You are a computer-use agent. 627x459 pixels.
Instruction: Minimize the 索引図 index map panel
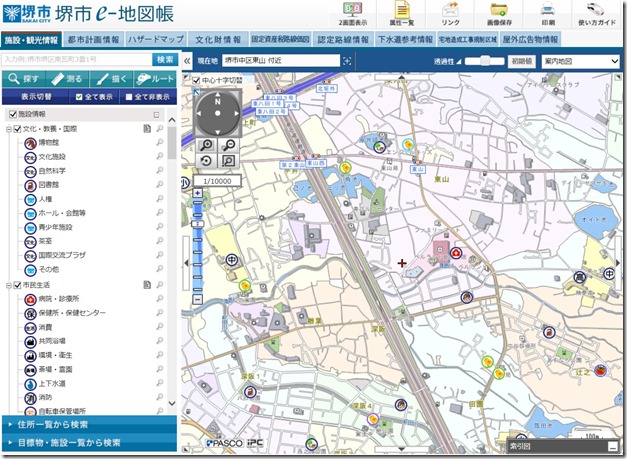pyautogui.click(x=612, y=446)
